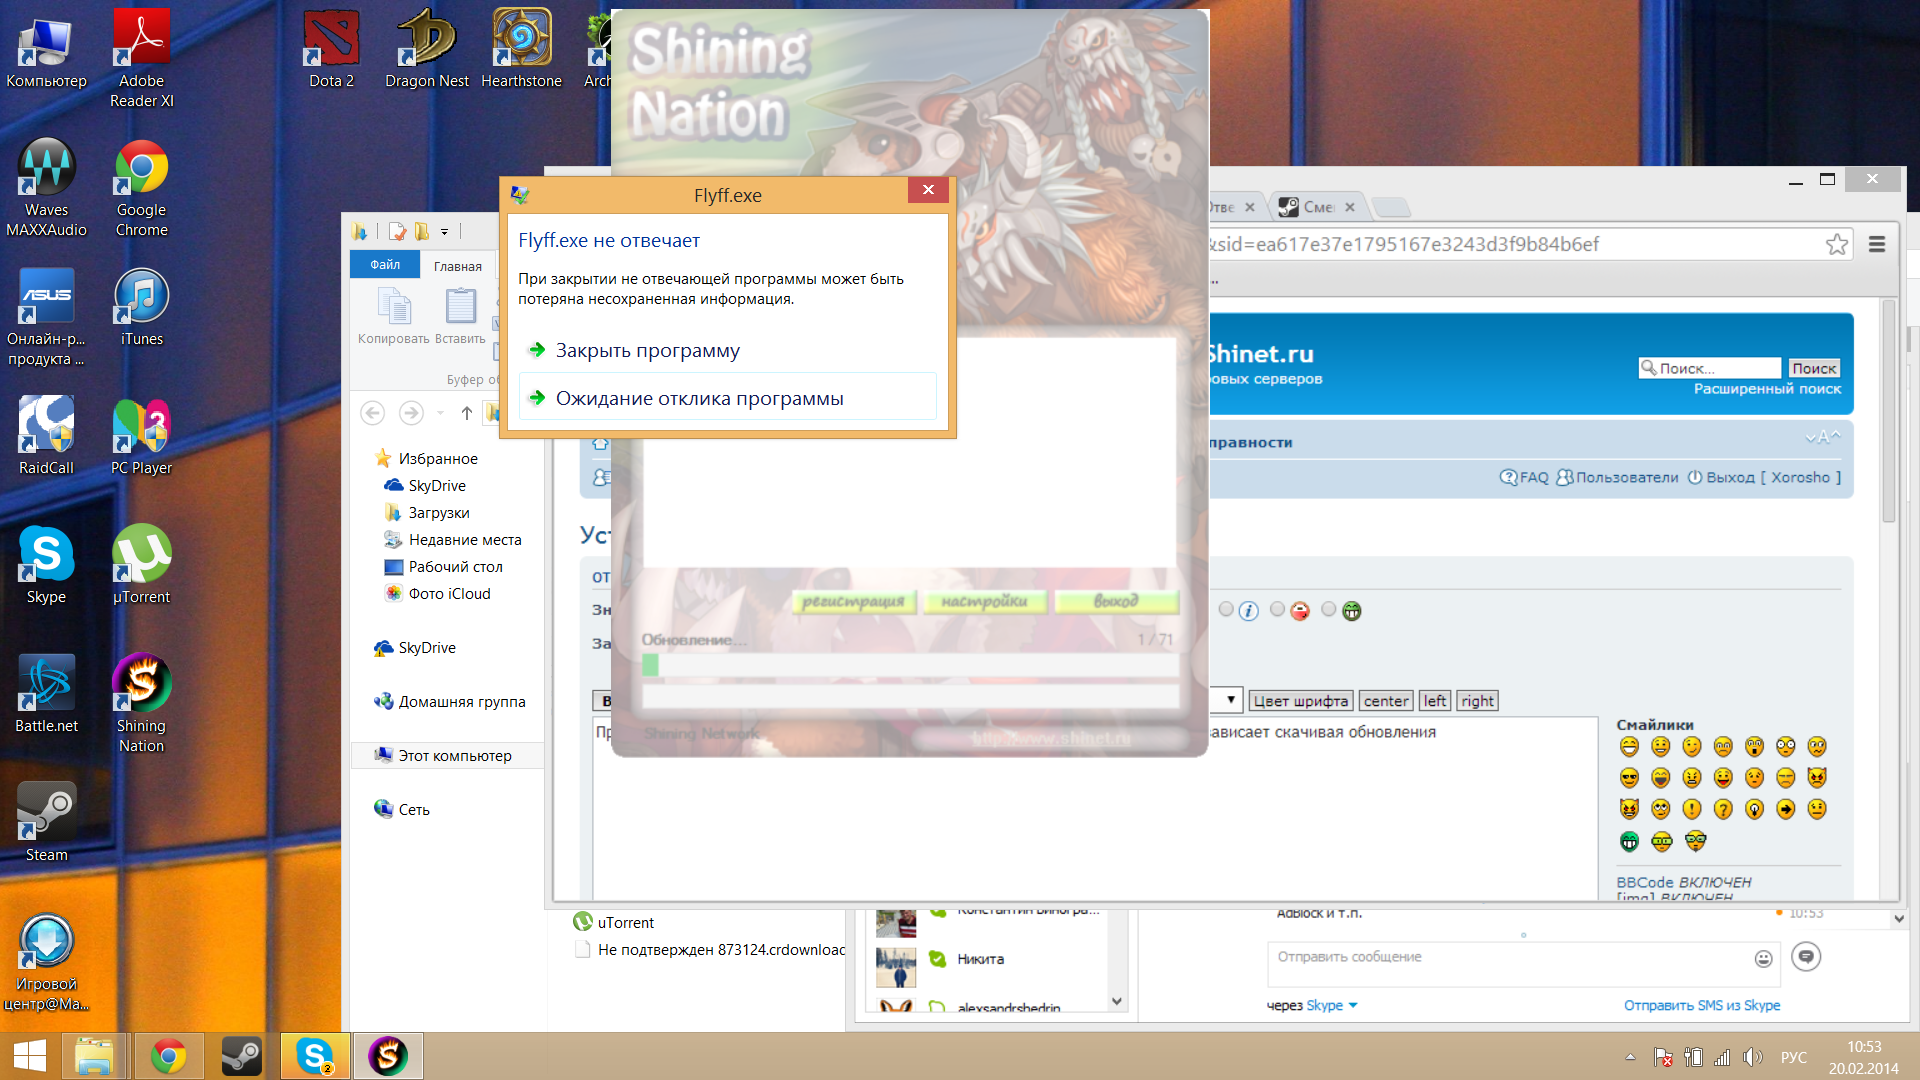This screenshot has width=1920, height=1080.
Task: Open Skype from the taskbar
Action: [x=314, y=1056]
